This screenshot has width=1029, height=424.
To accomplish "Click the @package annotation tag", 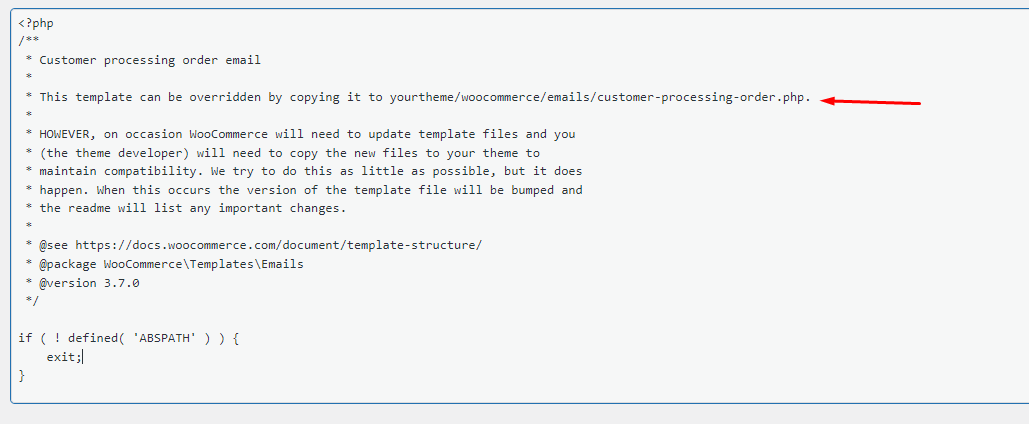I will (68, 264).
